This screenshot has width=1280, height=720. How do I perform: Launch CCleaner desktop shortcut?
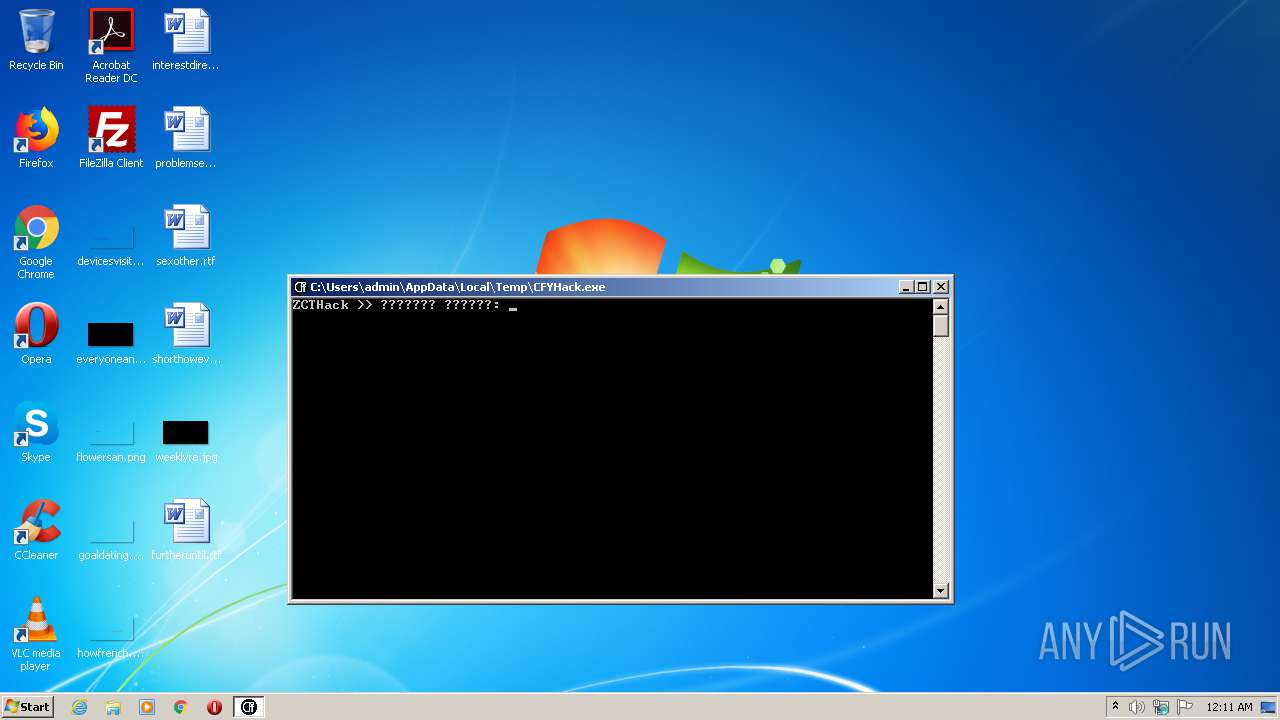[36, 530]
